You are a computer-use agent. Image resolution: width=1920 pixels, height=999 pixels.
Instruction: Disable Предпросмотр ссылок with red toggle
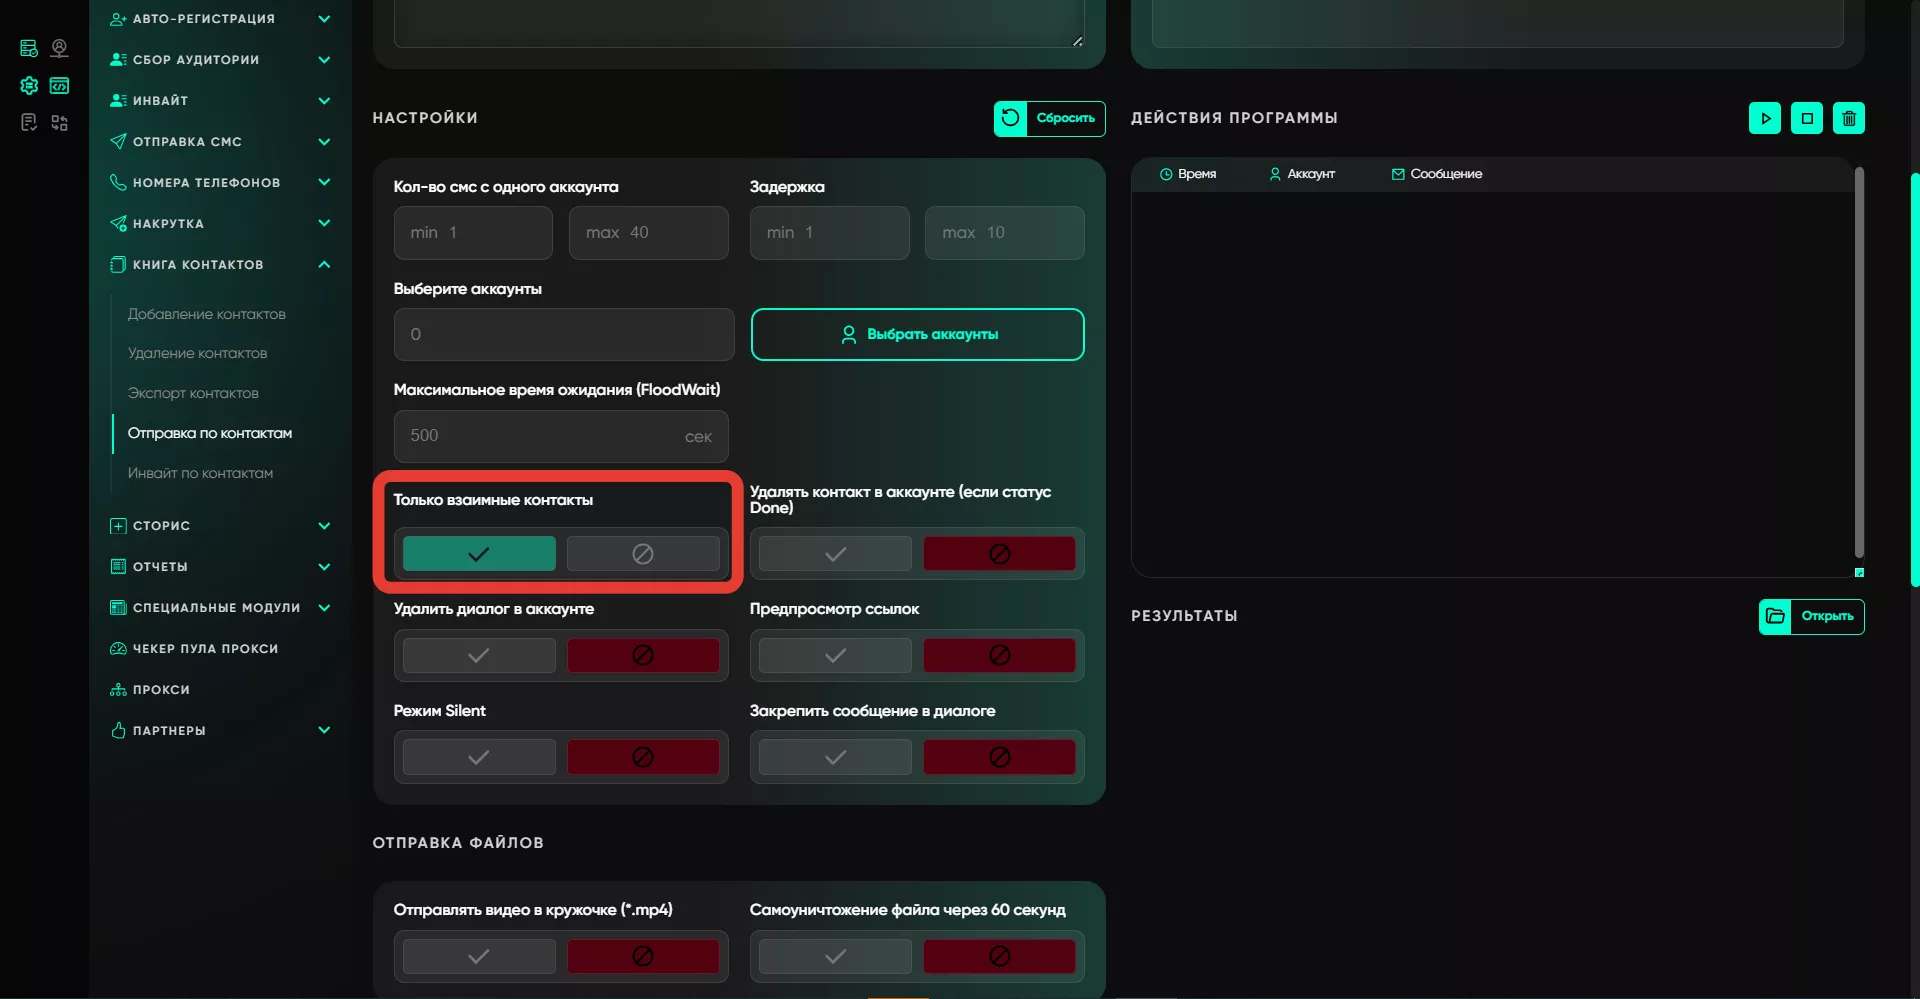999,655
